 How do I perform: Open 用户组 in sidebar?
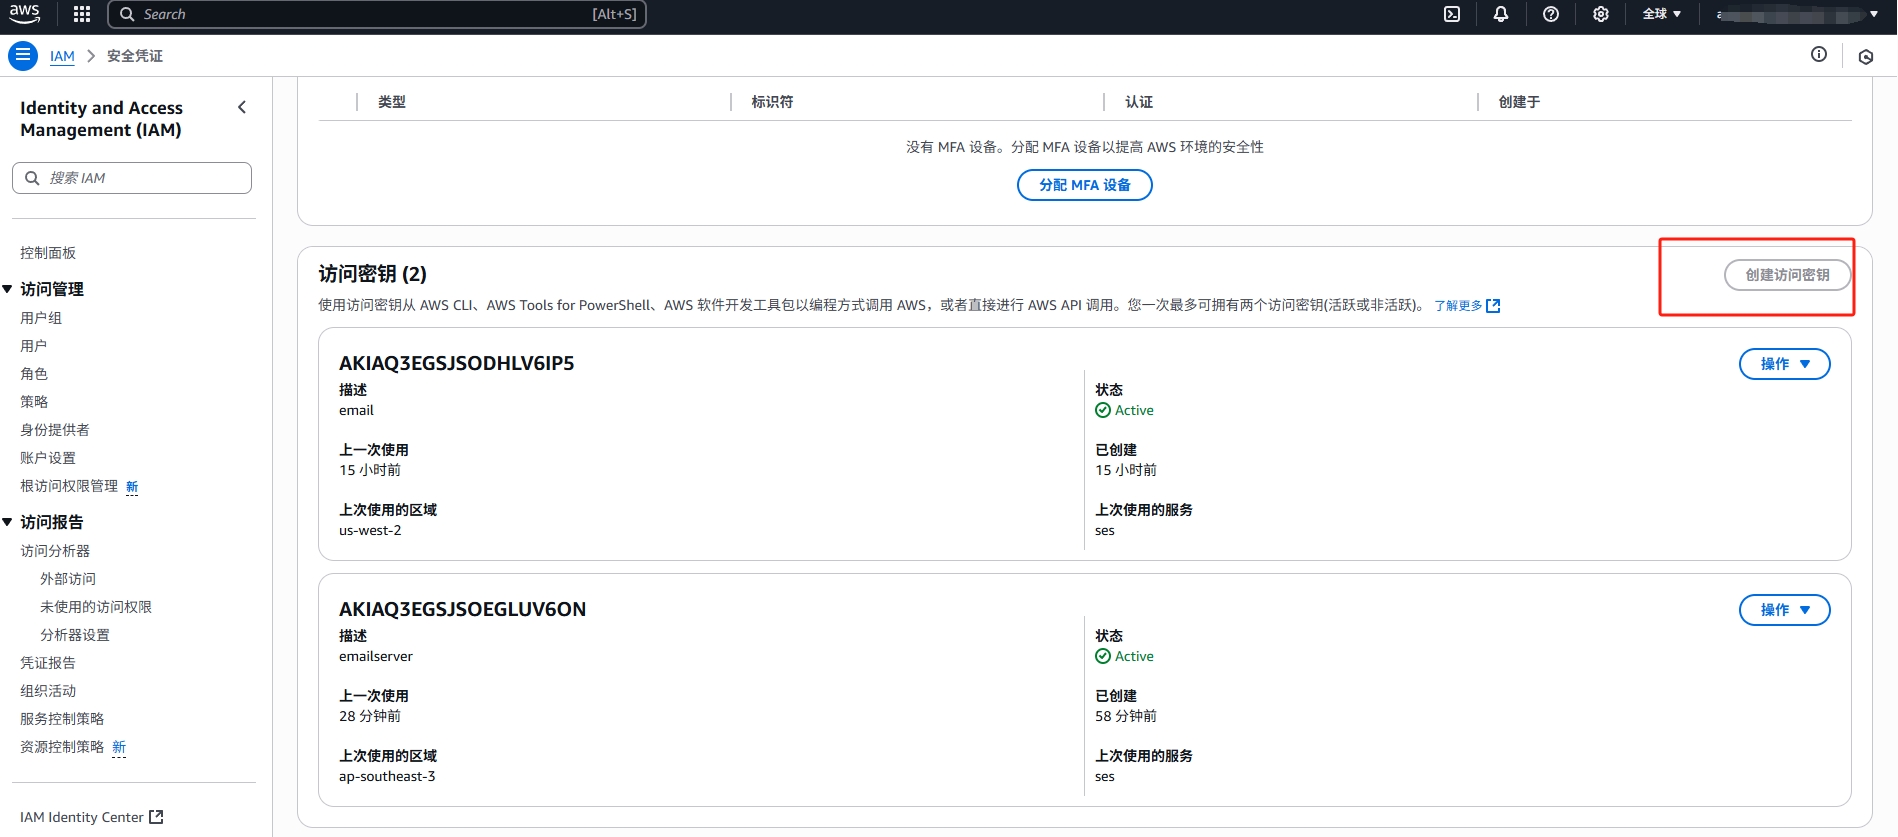(x=41, y=318)
